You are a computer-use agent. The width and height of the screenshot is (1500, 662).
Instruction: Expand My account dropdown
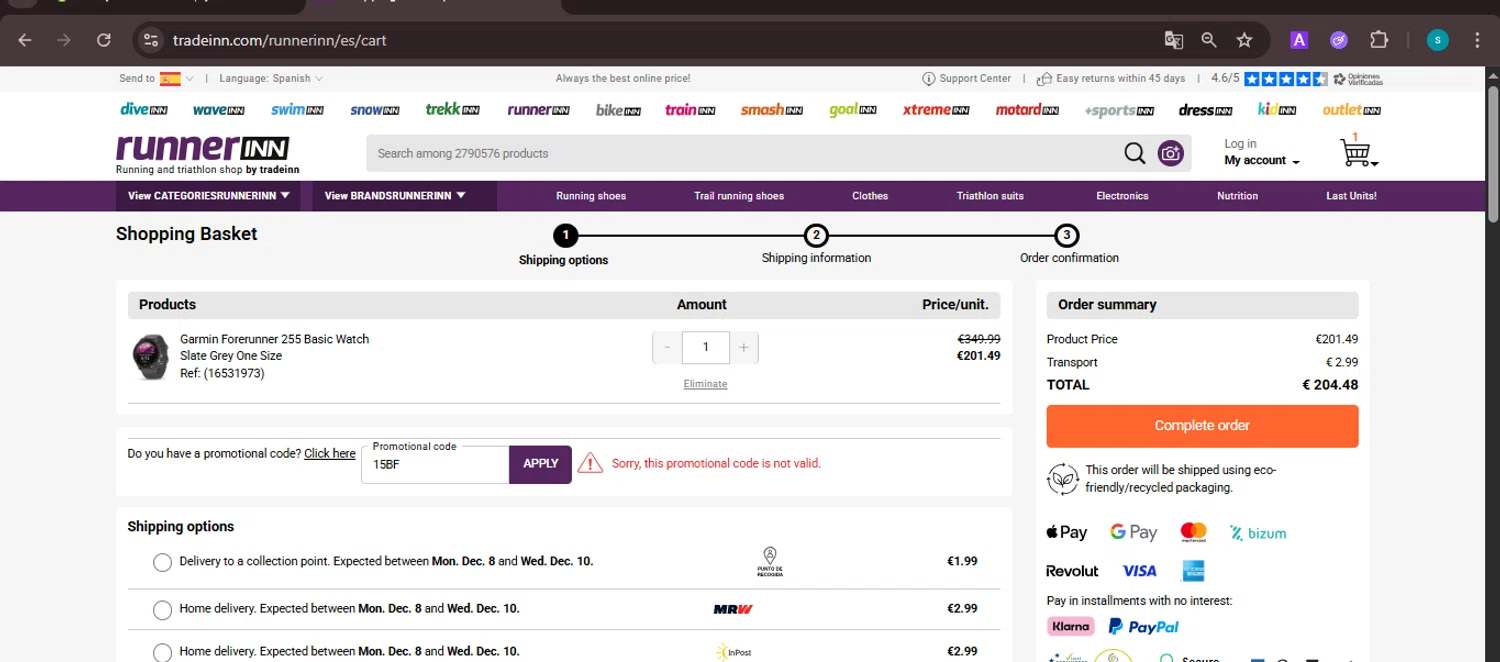pos(1262,161)
